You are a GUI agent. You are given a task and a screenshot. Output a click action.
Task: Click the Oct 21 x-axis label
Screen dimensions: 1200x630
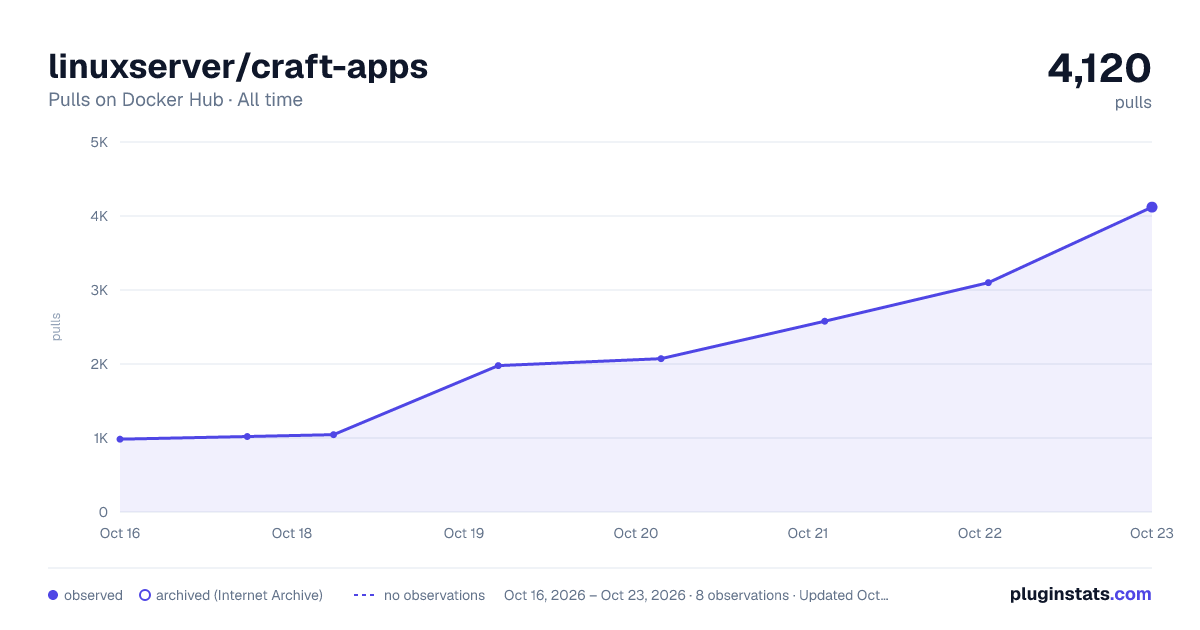pyautogui.click(x=808, y=533)
